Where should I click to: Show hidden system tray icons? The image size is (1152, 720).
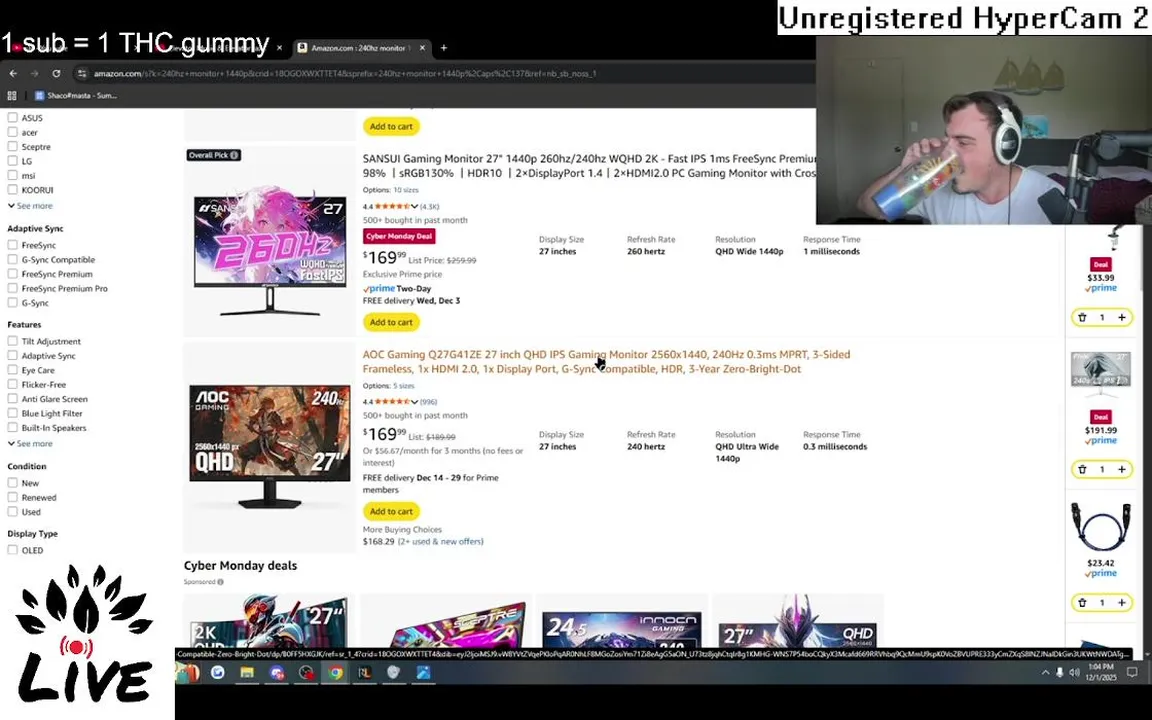coord(1045,672)
